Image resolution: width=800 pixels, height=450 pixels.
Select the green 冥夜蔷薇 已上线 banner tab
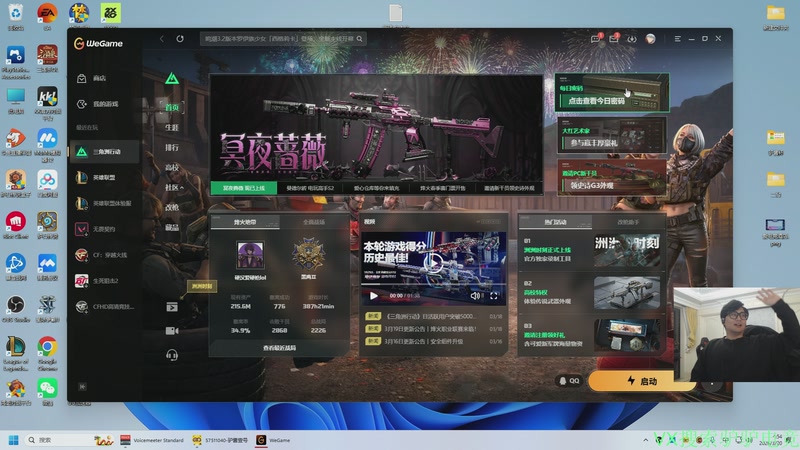[244, 188]
